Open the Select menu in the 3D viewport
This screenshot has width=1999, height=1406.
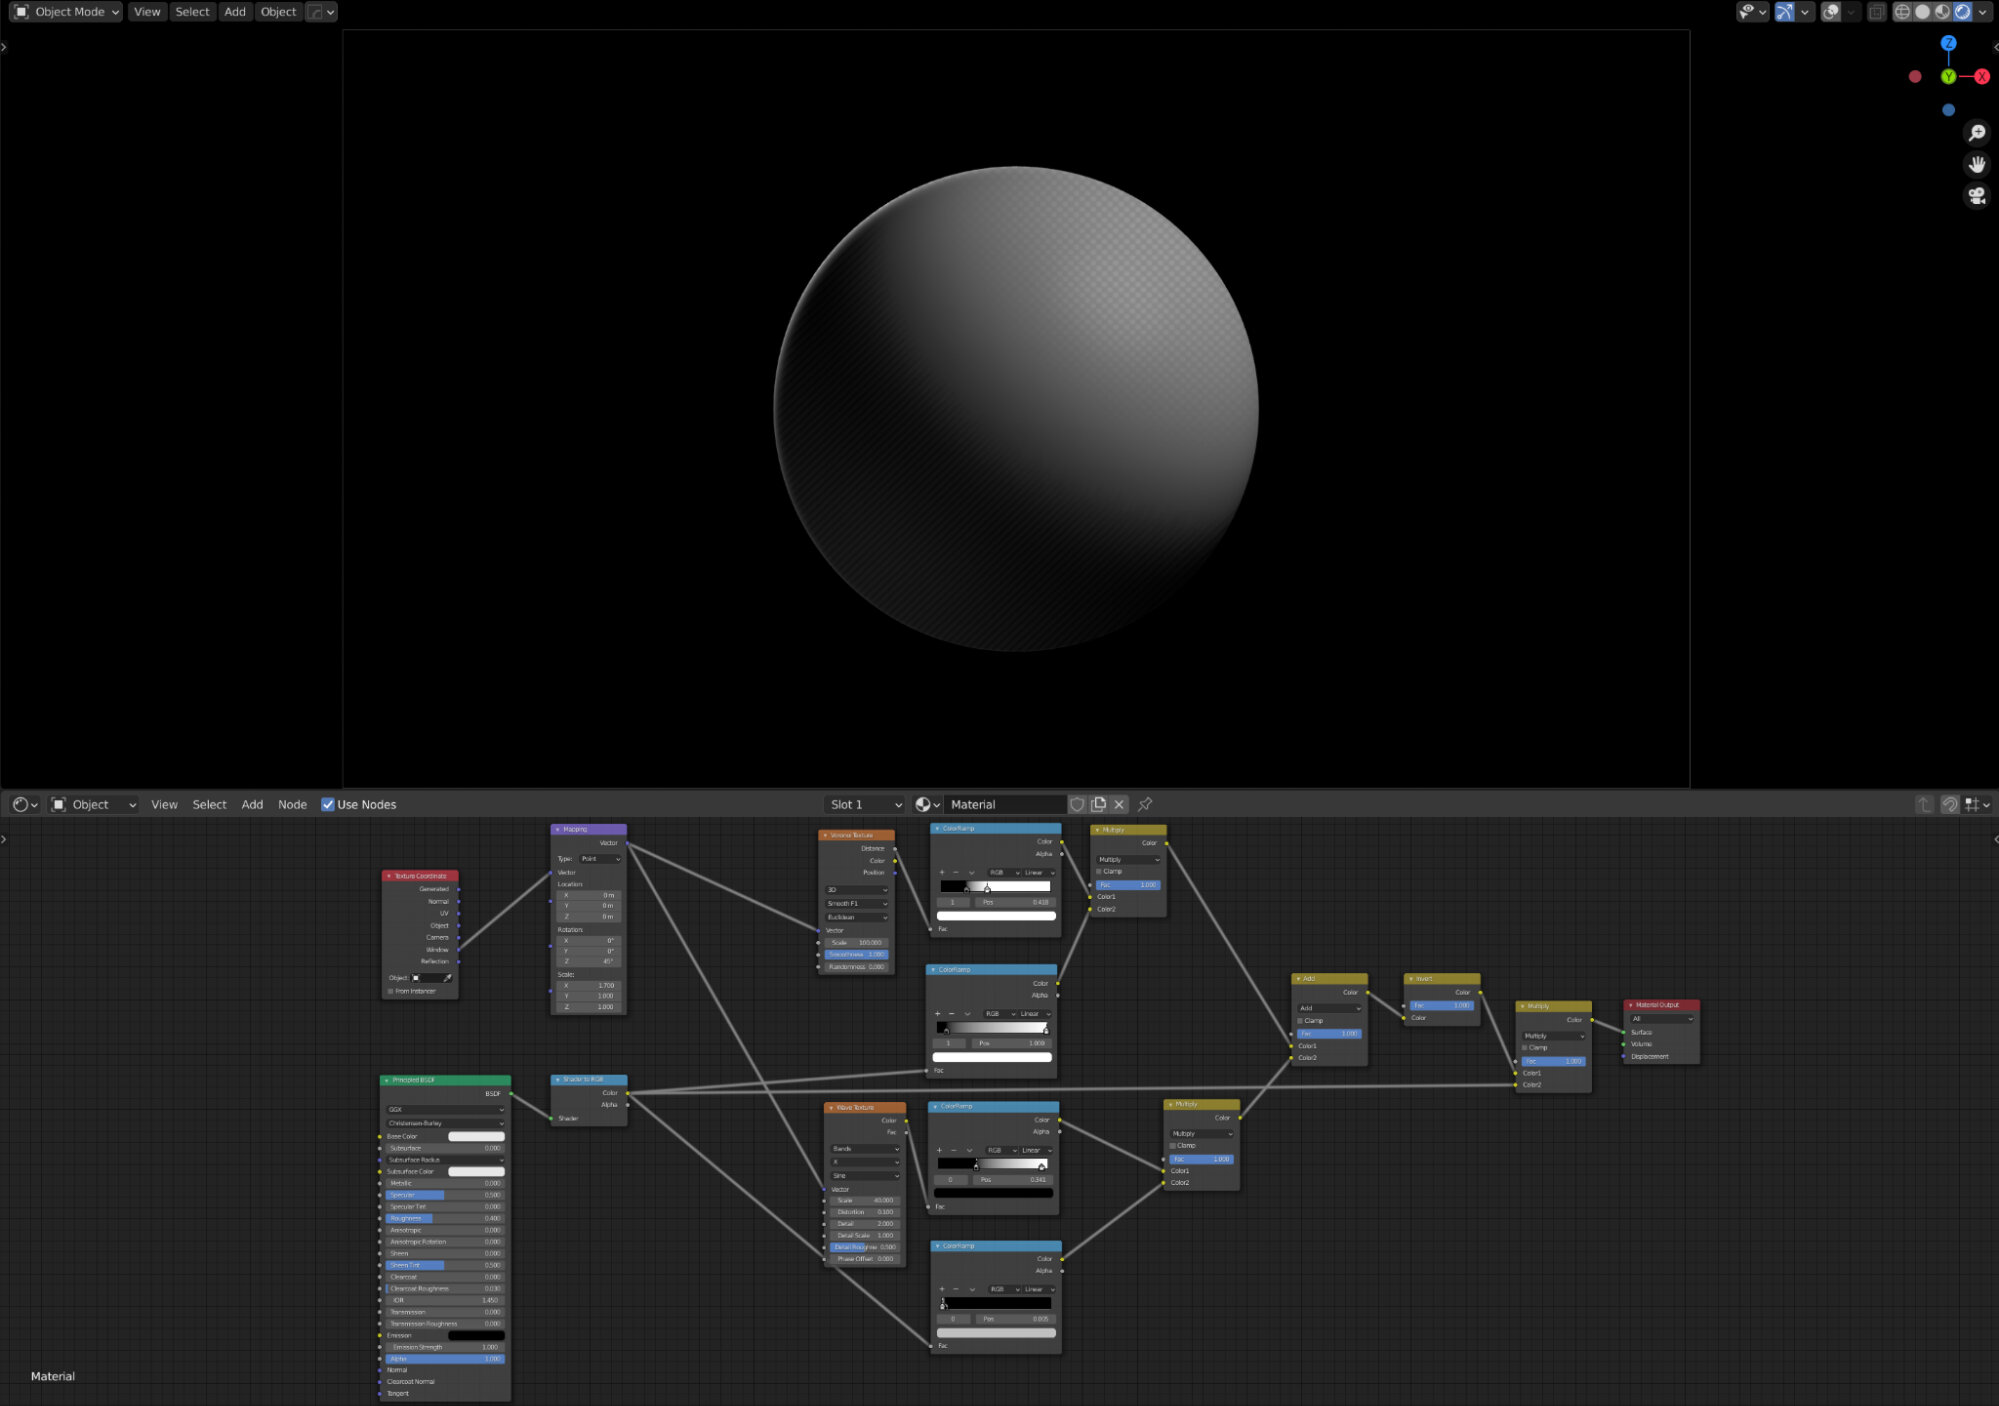[192, 11]
